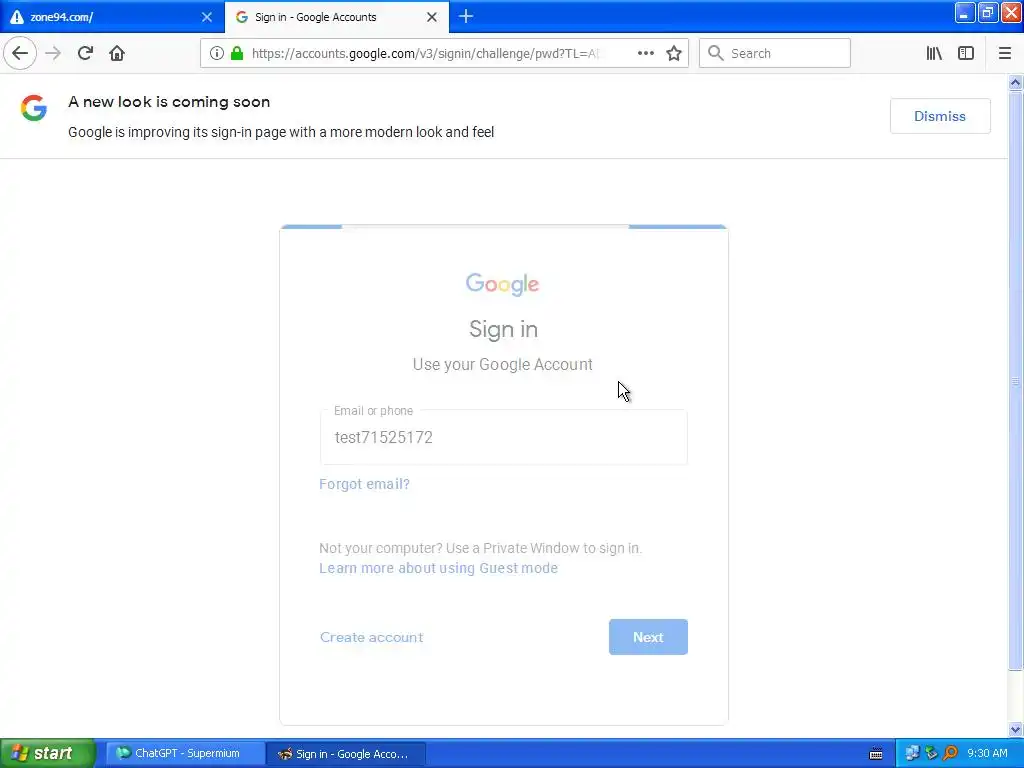Show site information icon in address bar
The width and height of the screenshot is (1024, 768).
(217, 53)
